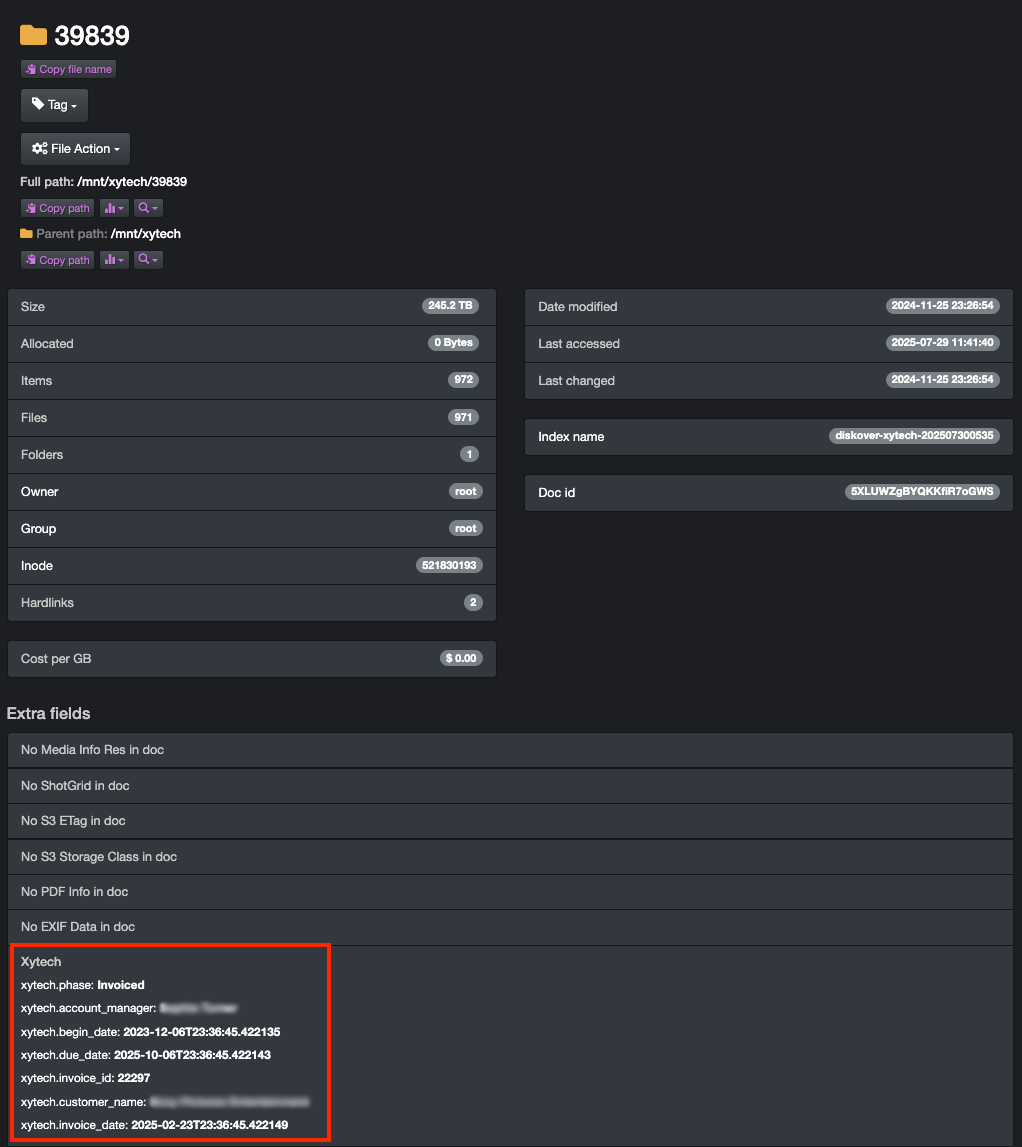Copy the full path /mnt/xytech/39839
Image resolution: width=1022 pixels, height=1147 pixels.
tap(57, 208)
